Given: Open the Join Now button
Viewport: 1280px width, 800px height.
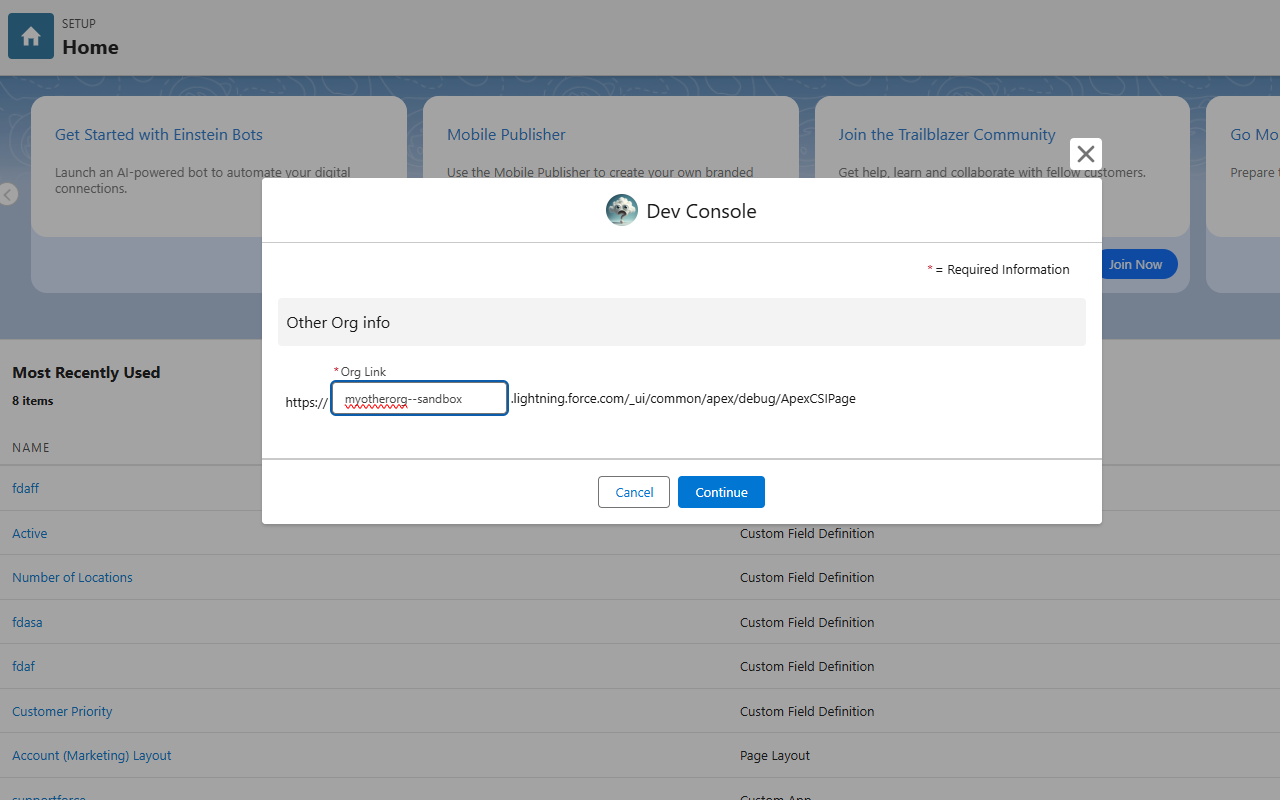Looking at the screenshot, I should point(1135,264).
